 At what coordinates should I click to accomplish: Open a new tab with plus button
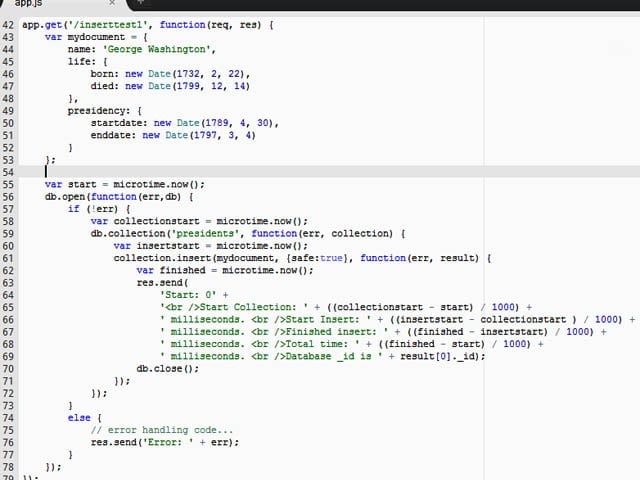(140, 2)
